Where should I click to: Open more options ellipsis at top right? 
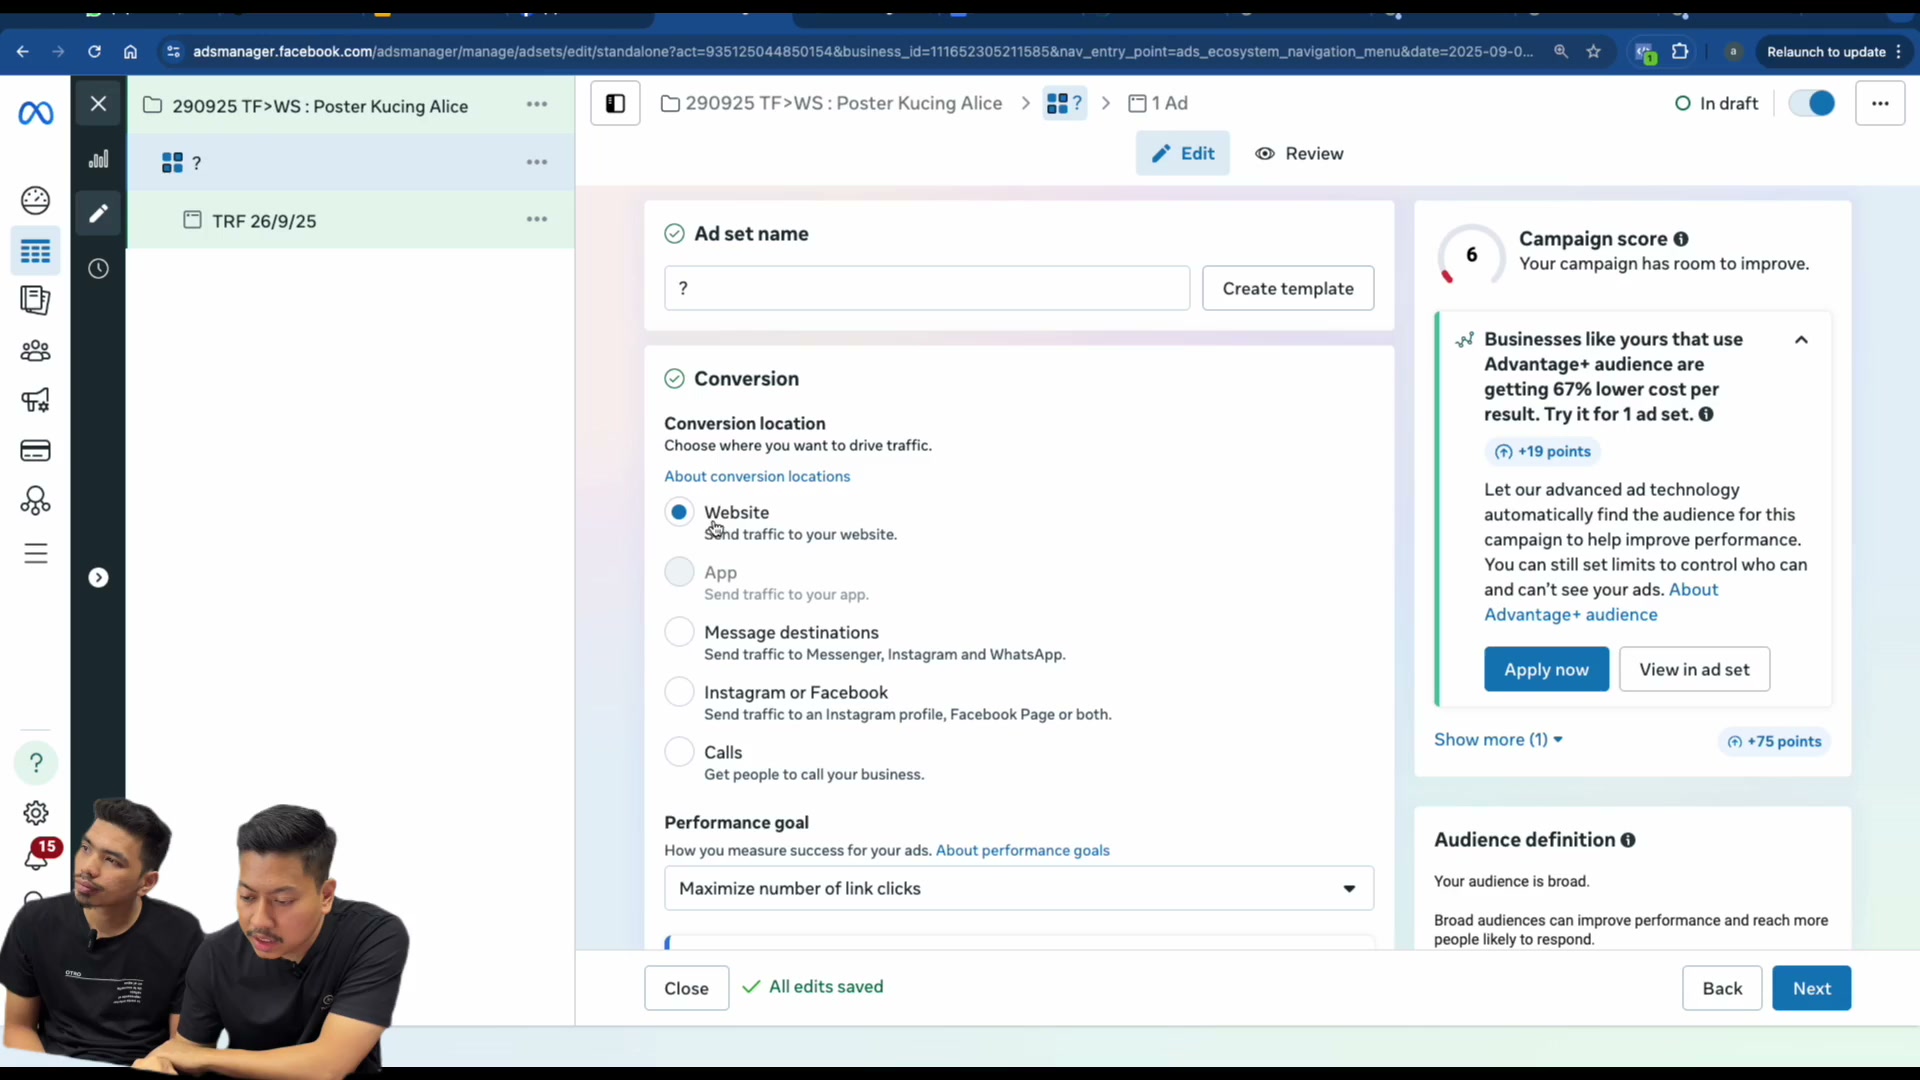click(1880, 104)
